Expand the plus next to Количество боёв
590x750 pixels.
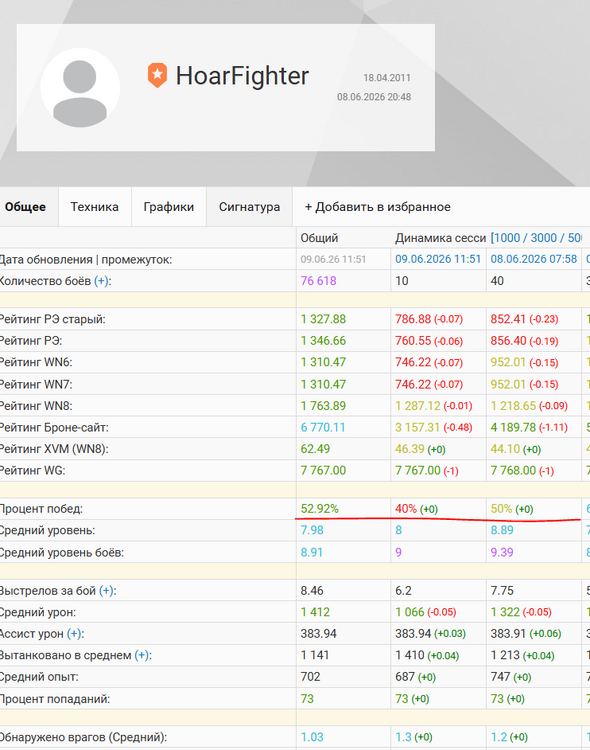coord(101,281)
